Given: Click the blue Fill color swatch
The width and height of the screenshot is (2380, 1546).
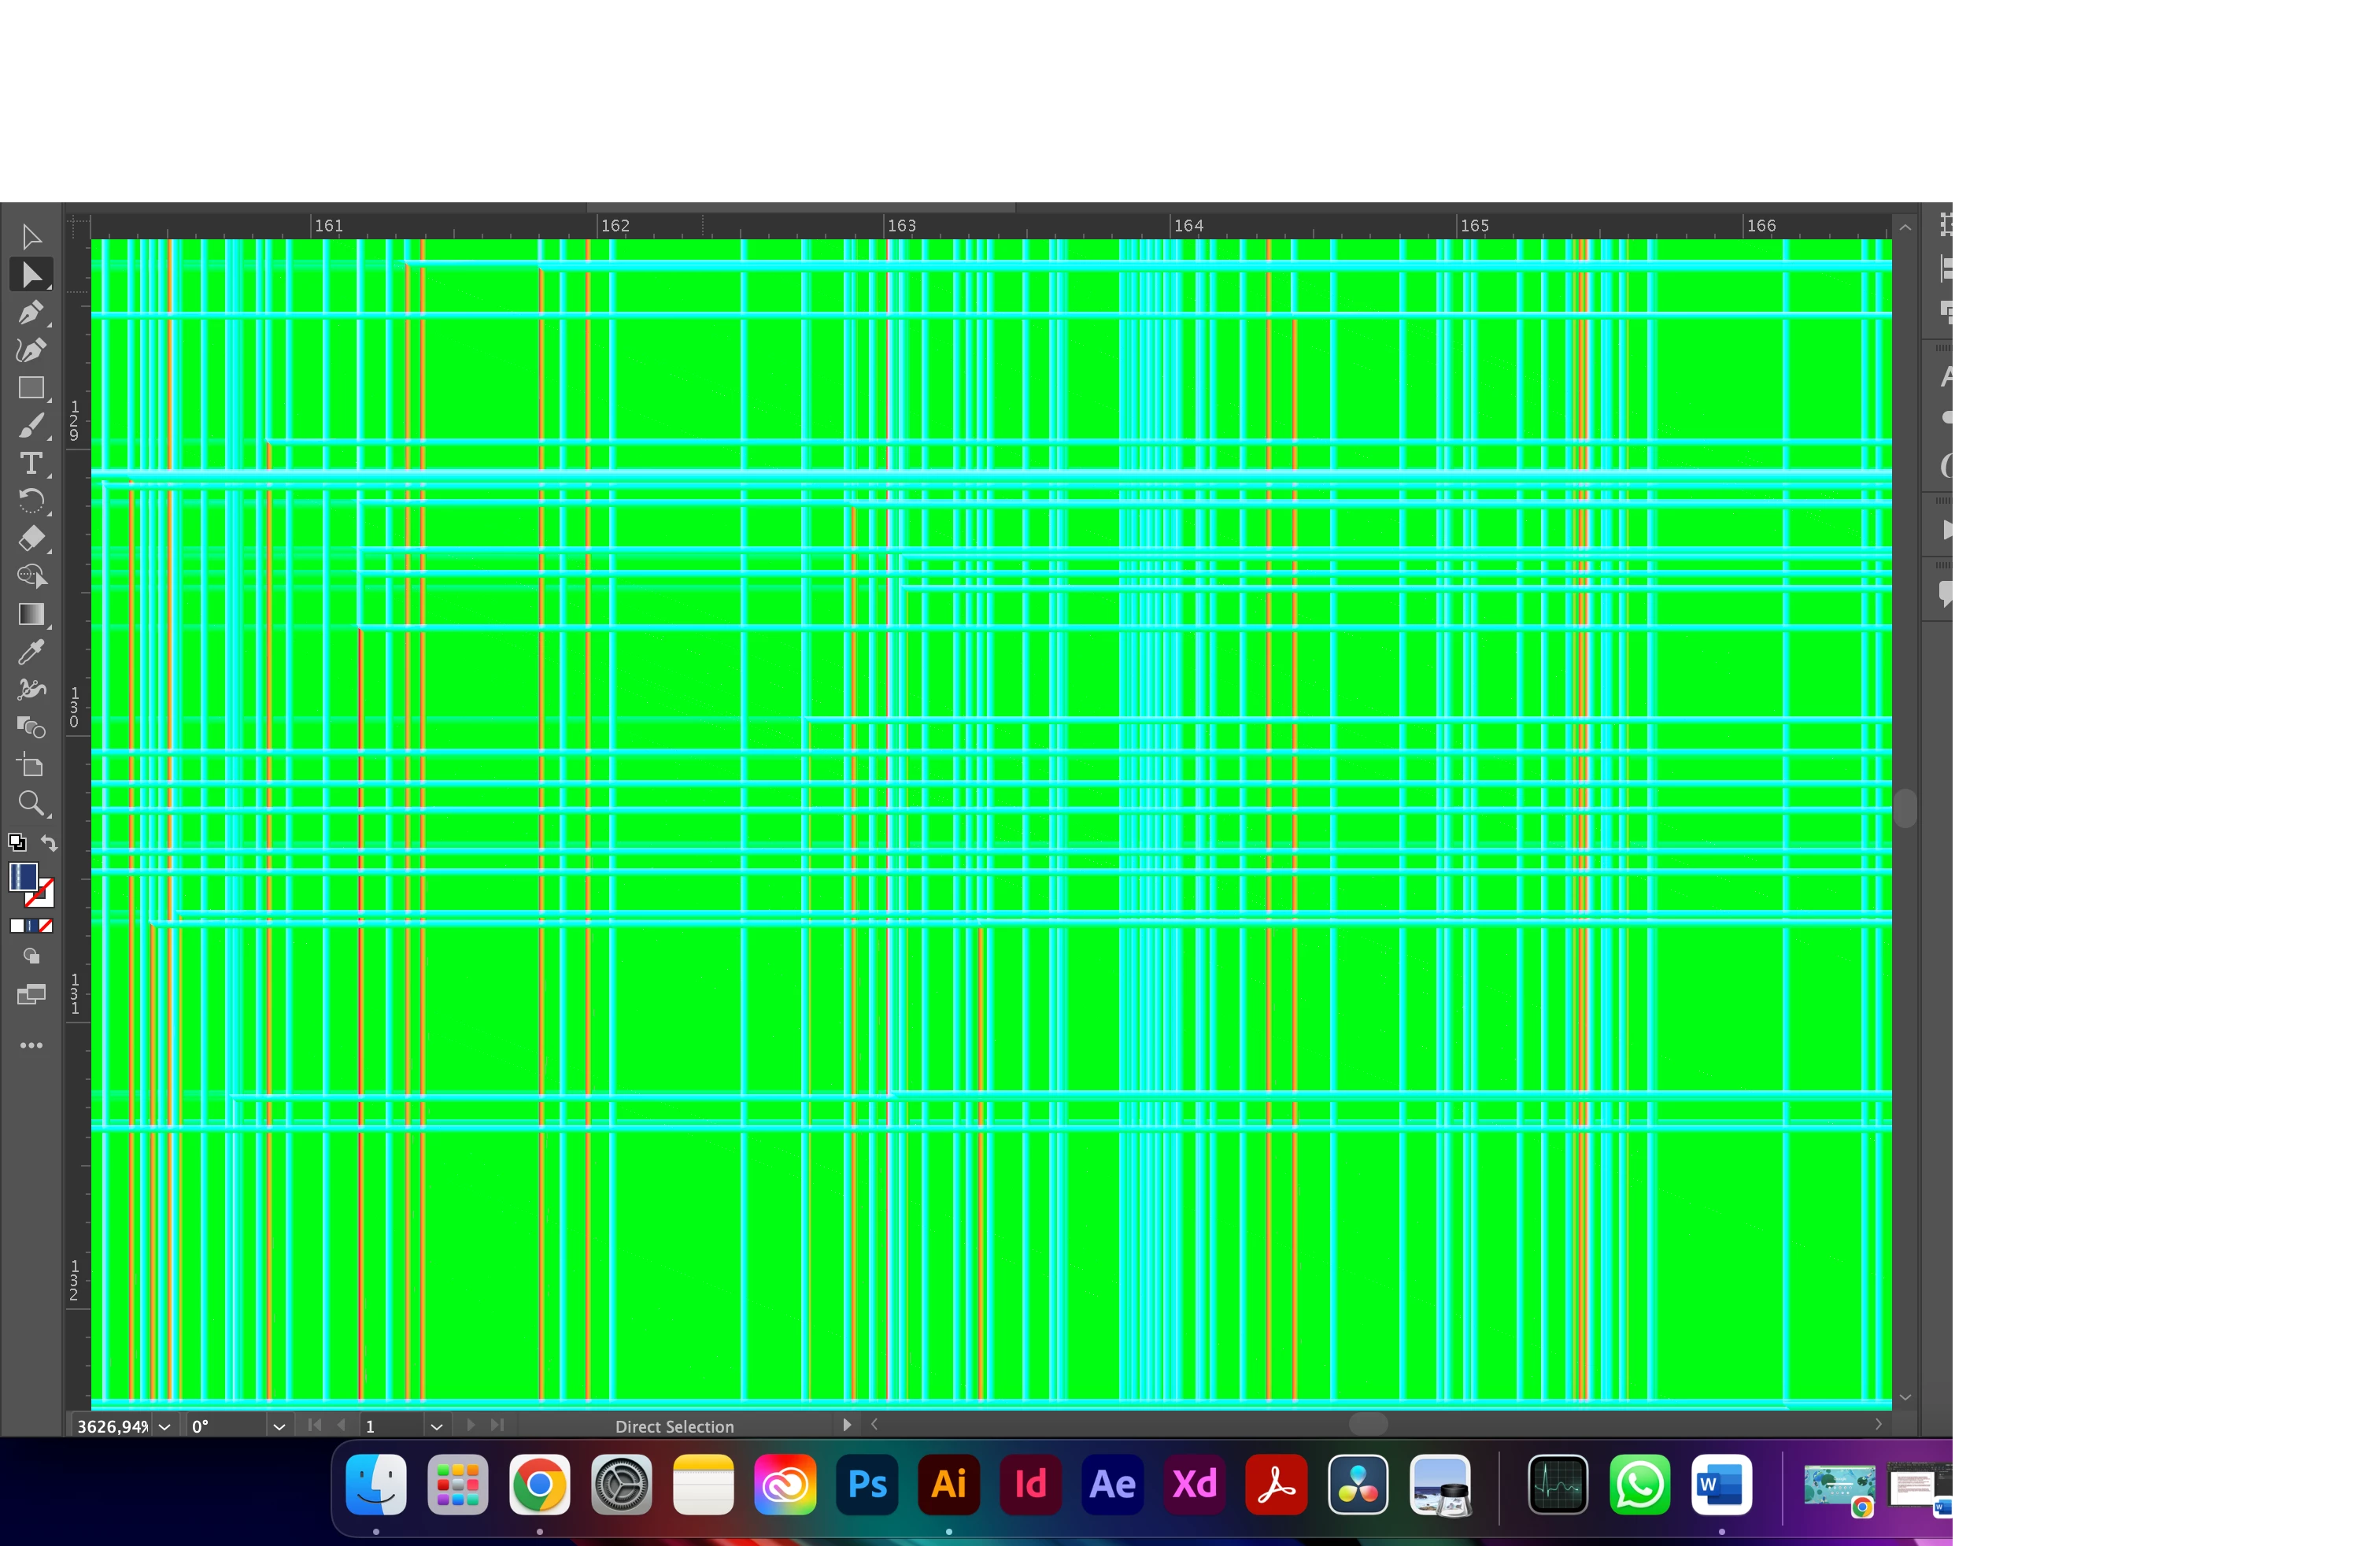Looking at the screenshot, I should [22, 877].
